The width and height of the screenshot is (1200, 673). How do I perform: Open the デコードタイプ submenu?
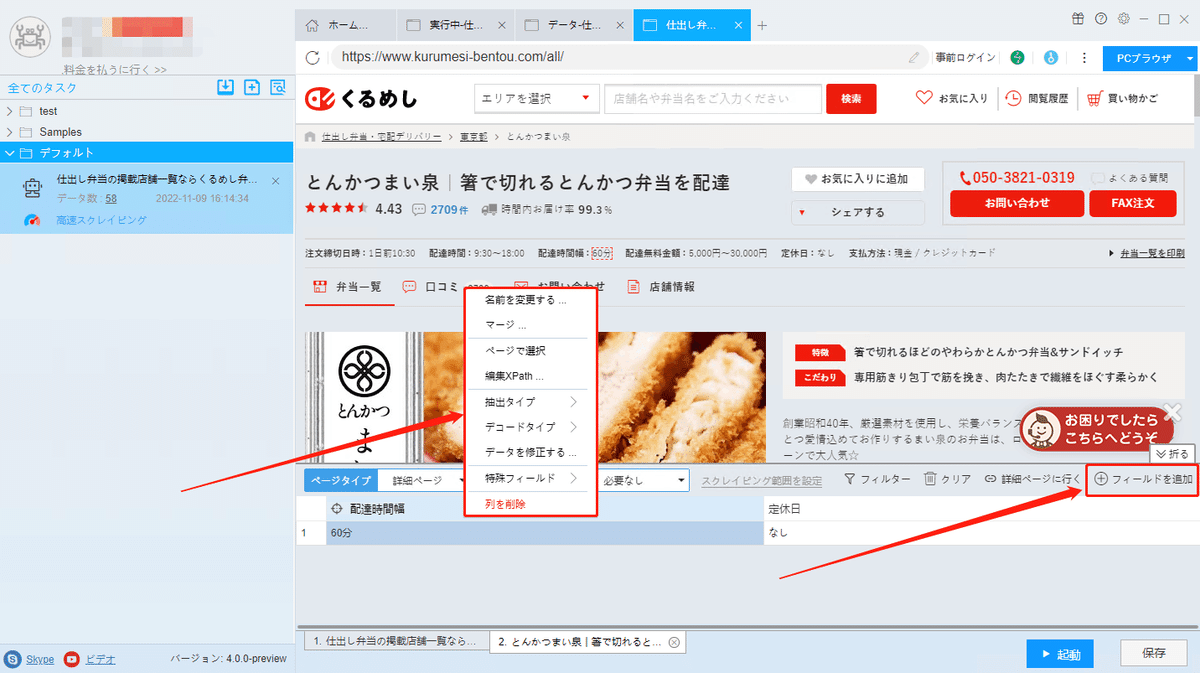[x=531, y=427]
